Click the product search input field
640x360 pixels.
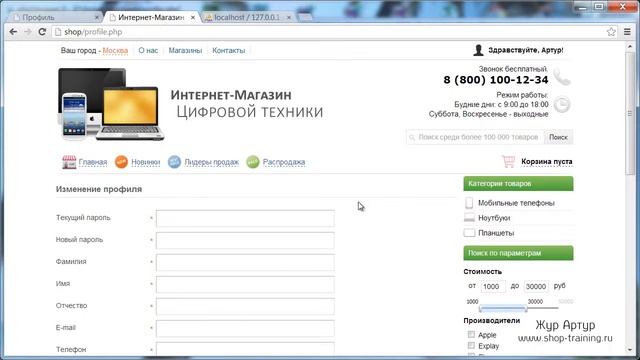[475, 137]
